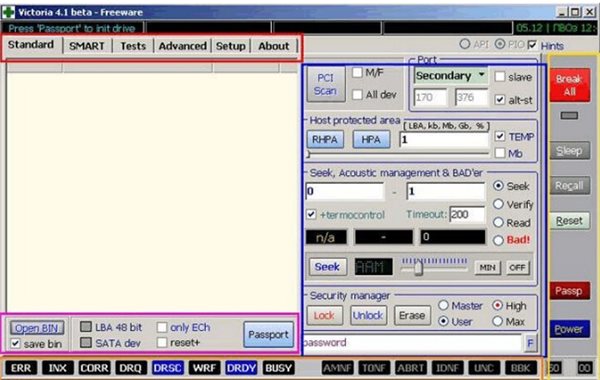Click the small gray LED under Break All
Screen dimensions: 600x380
569,116
